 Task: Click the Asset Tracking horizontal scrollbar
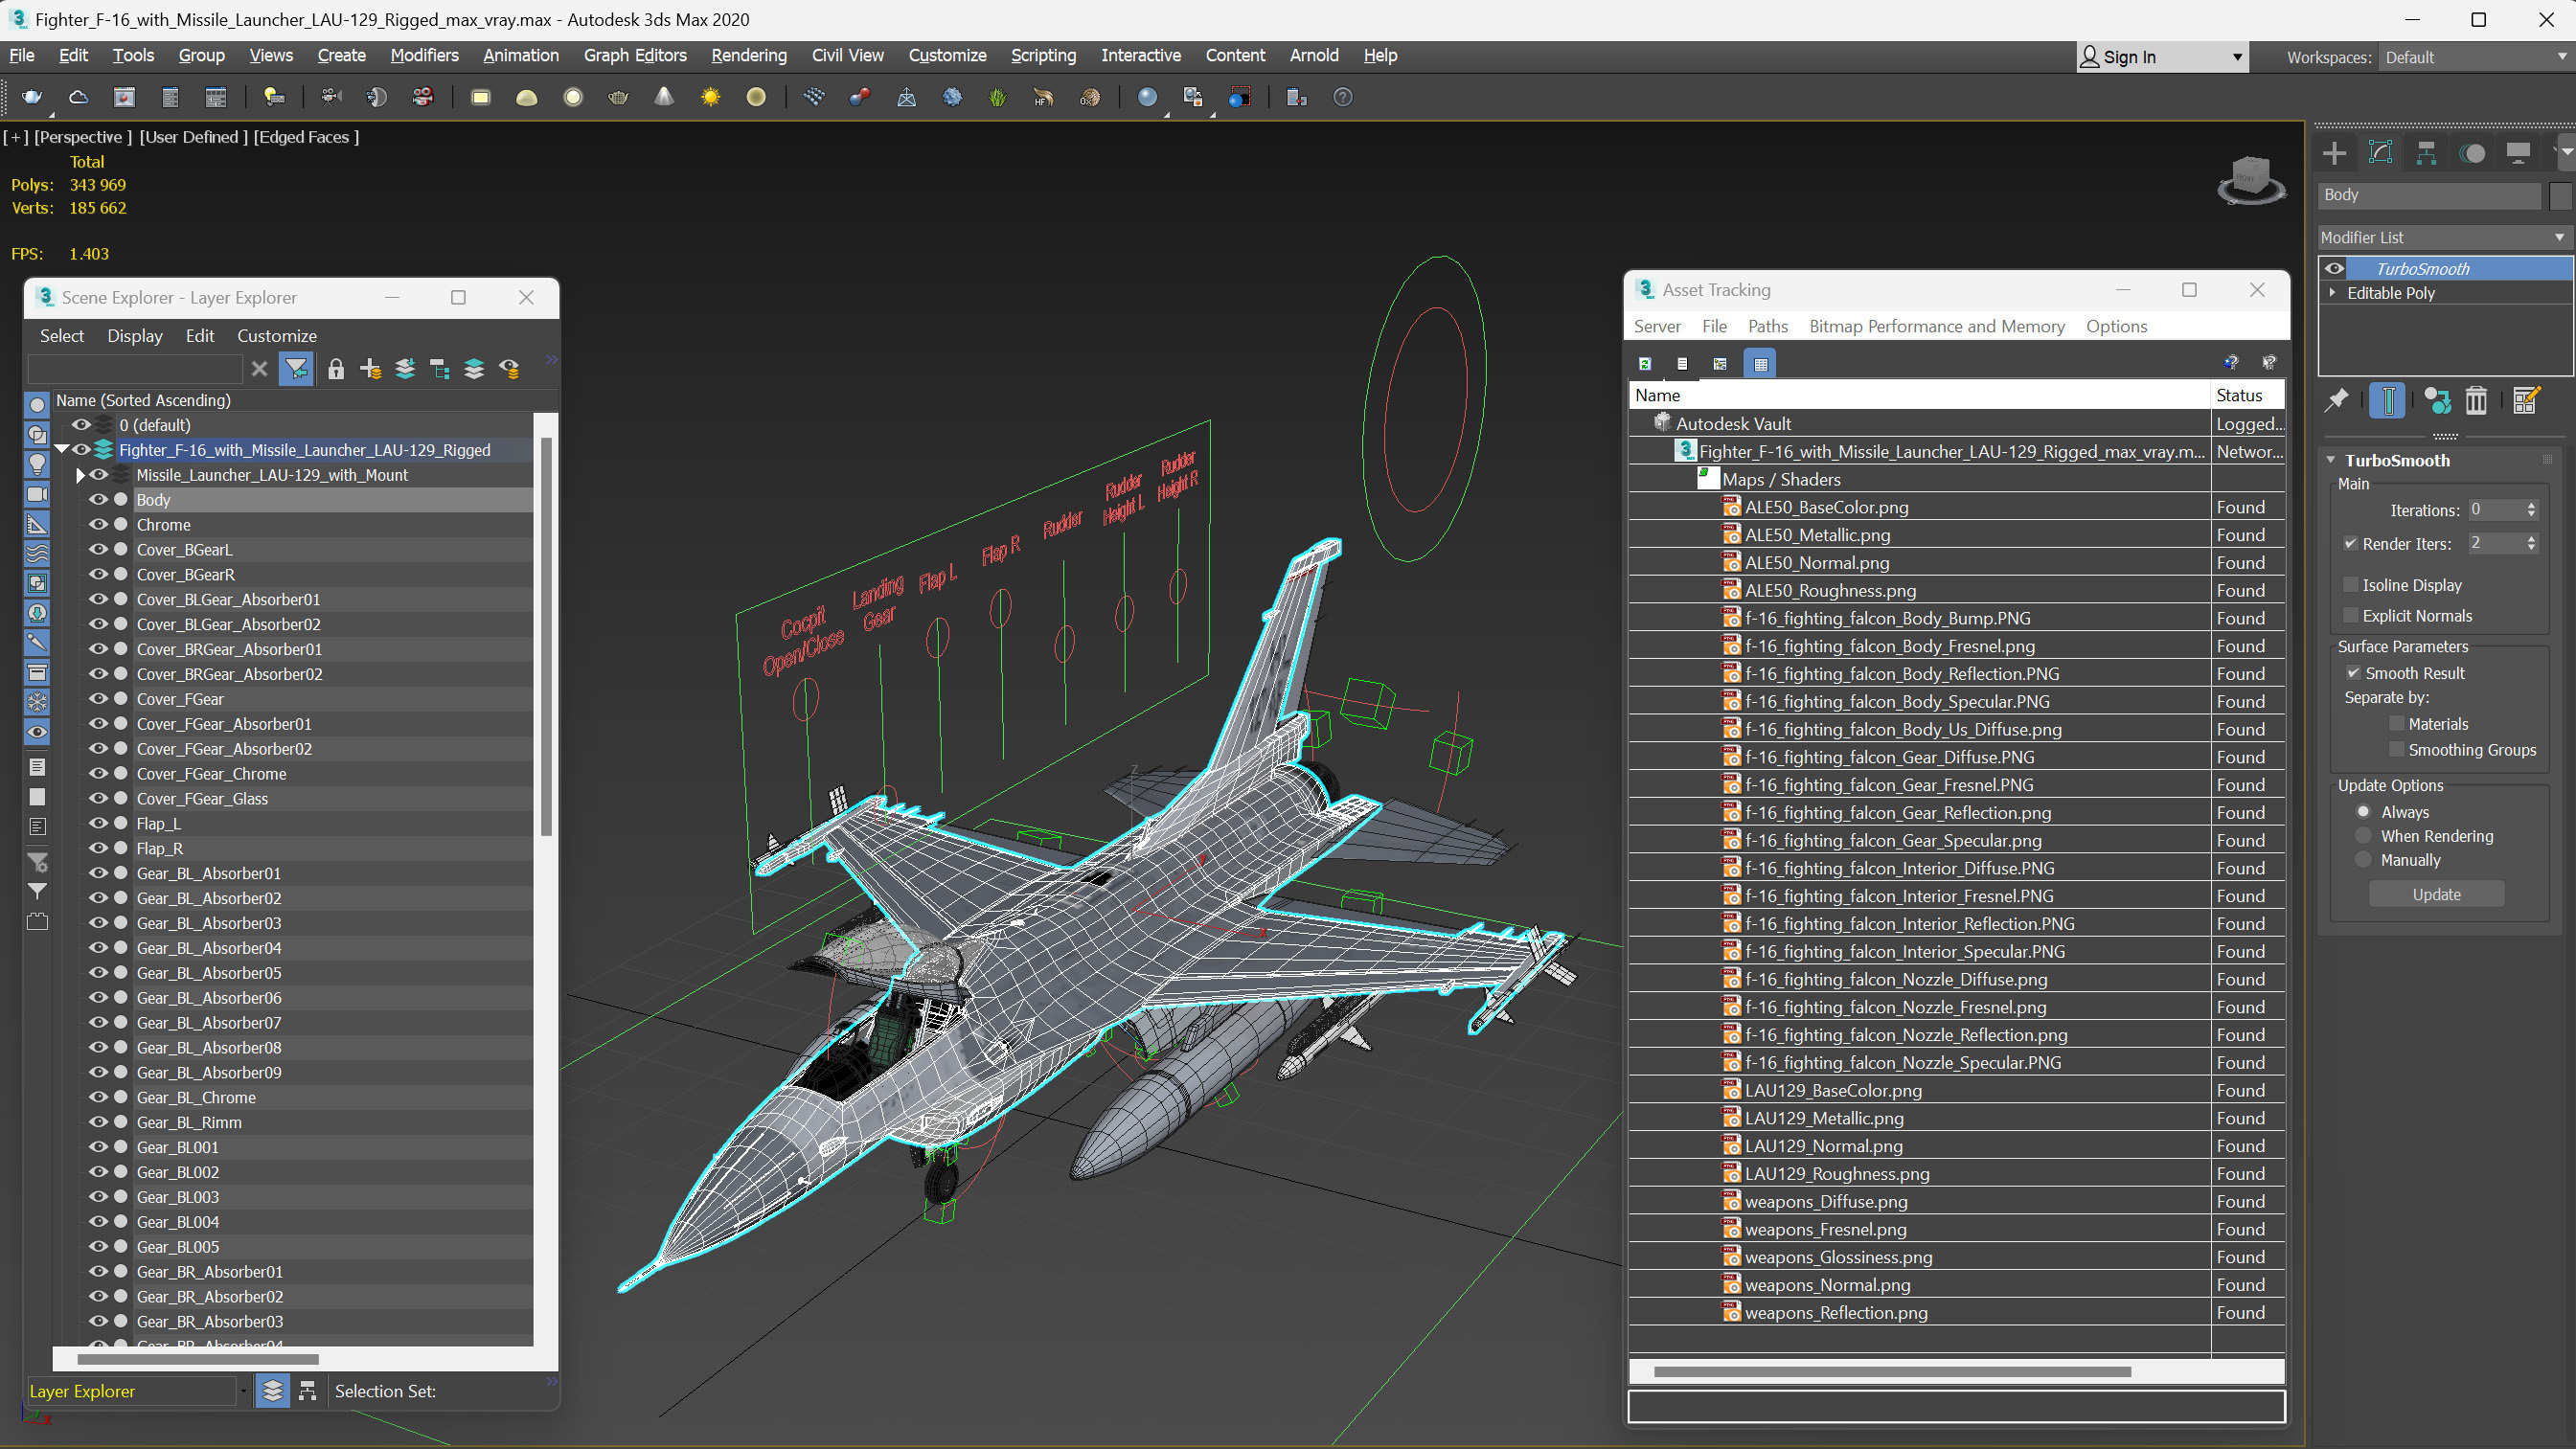coord(1892,1371)
